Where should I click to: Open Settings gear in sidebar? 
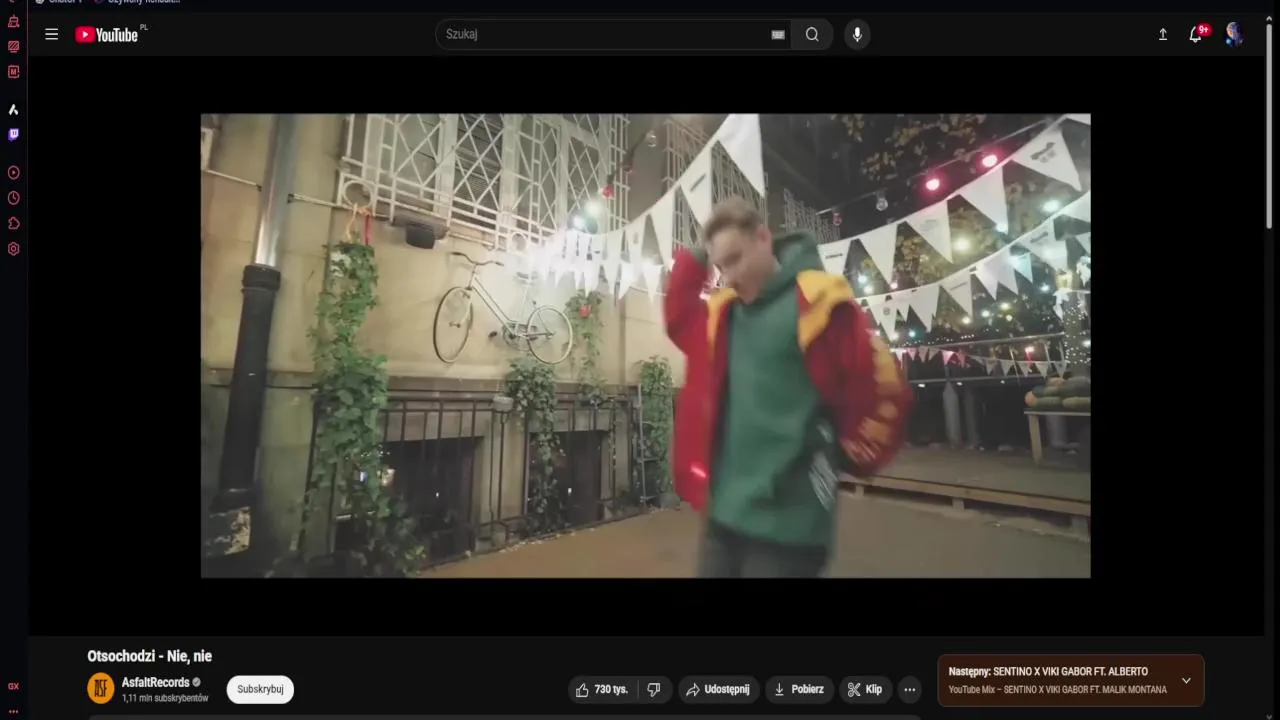(x=13, y=249)
